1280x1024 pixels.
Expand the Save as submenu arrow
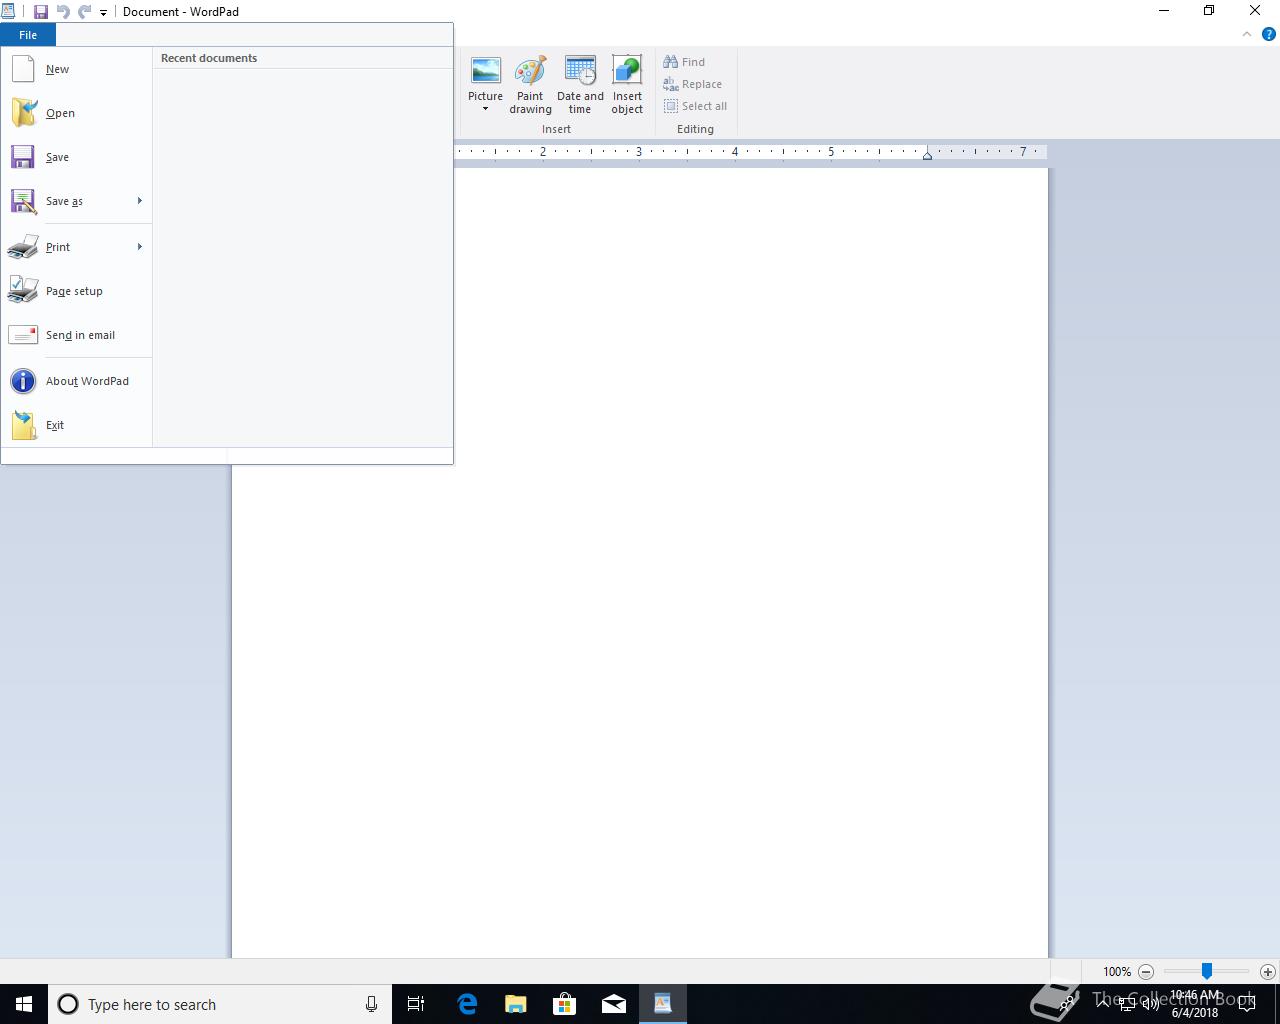(140, 201)
